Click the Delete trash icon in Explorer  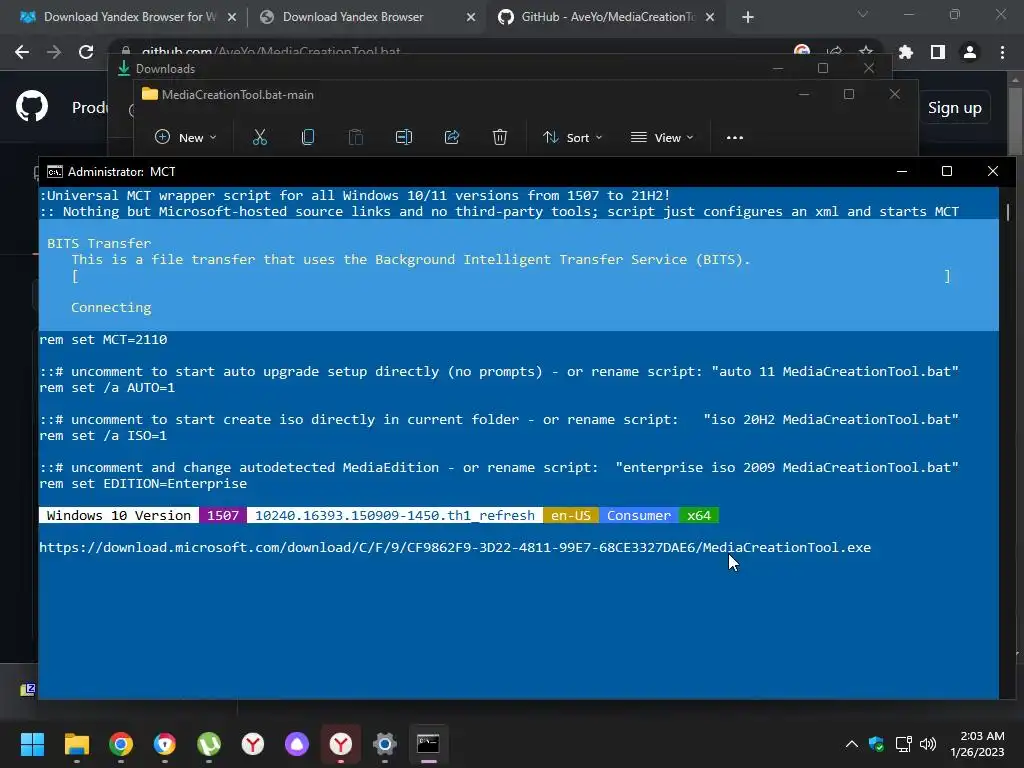500,137
